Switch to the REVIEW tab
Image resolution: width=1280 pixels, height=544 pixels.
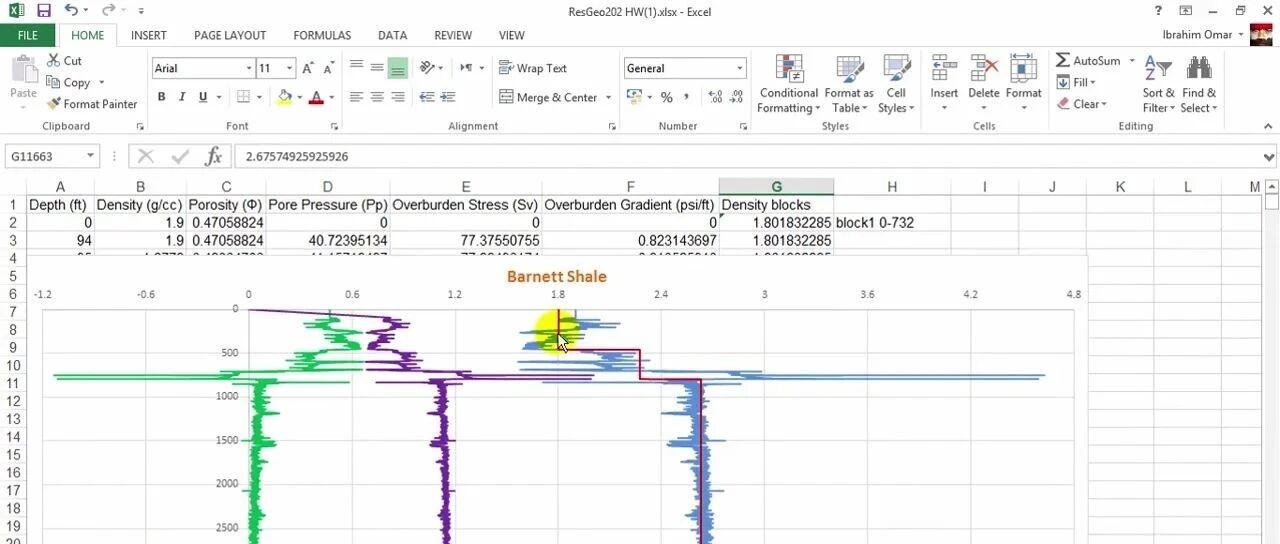(x=453, y=35)
